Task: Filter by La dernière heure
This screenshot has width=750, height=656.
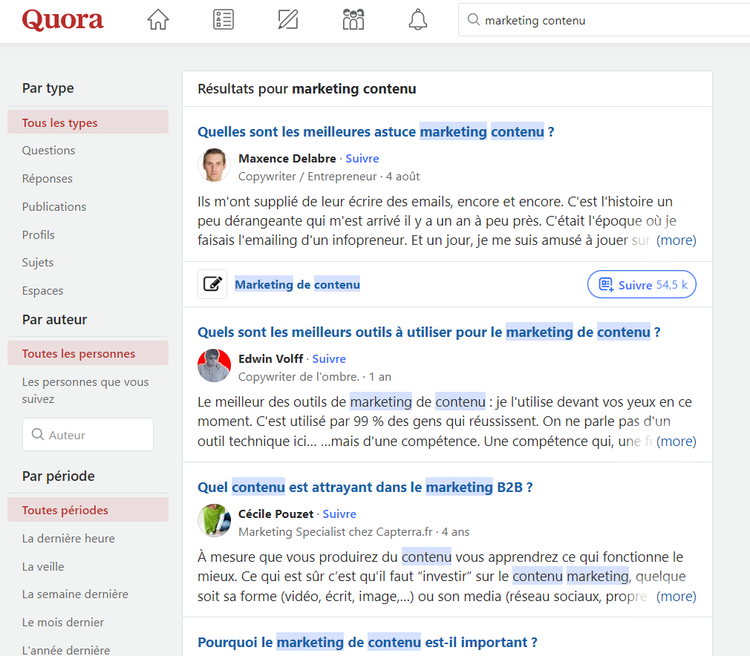Action: [x=68, y=538]
